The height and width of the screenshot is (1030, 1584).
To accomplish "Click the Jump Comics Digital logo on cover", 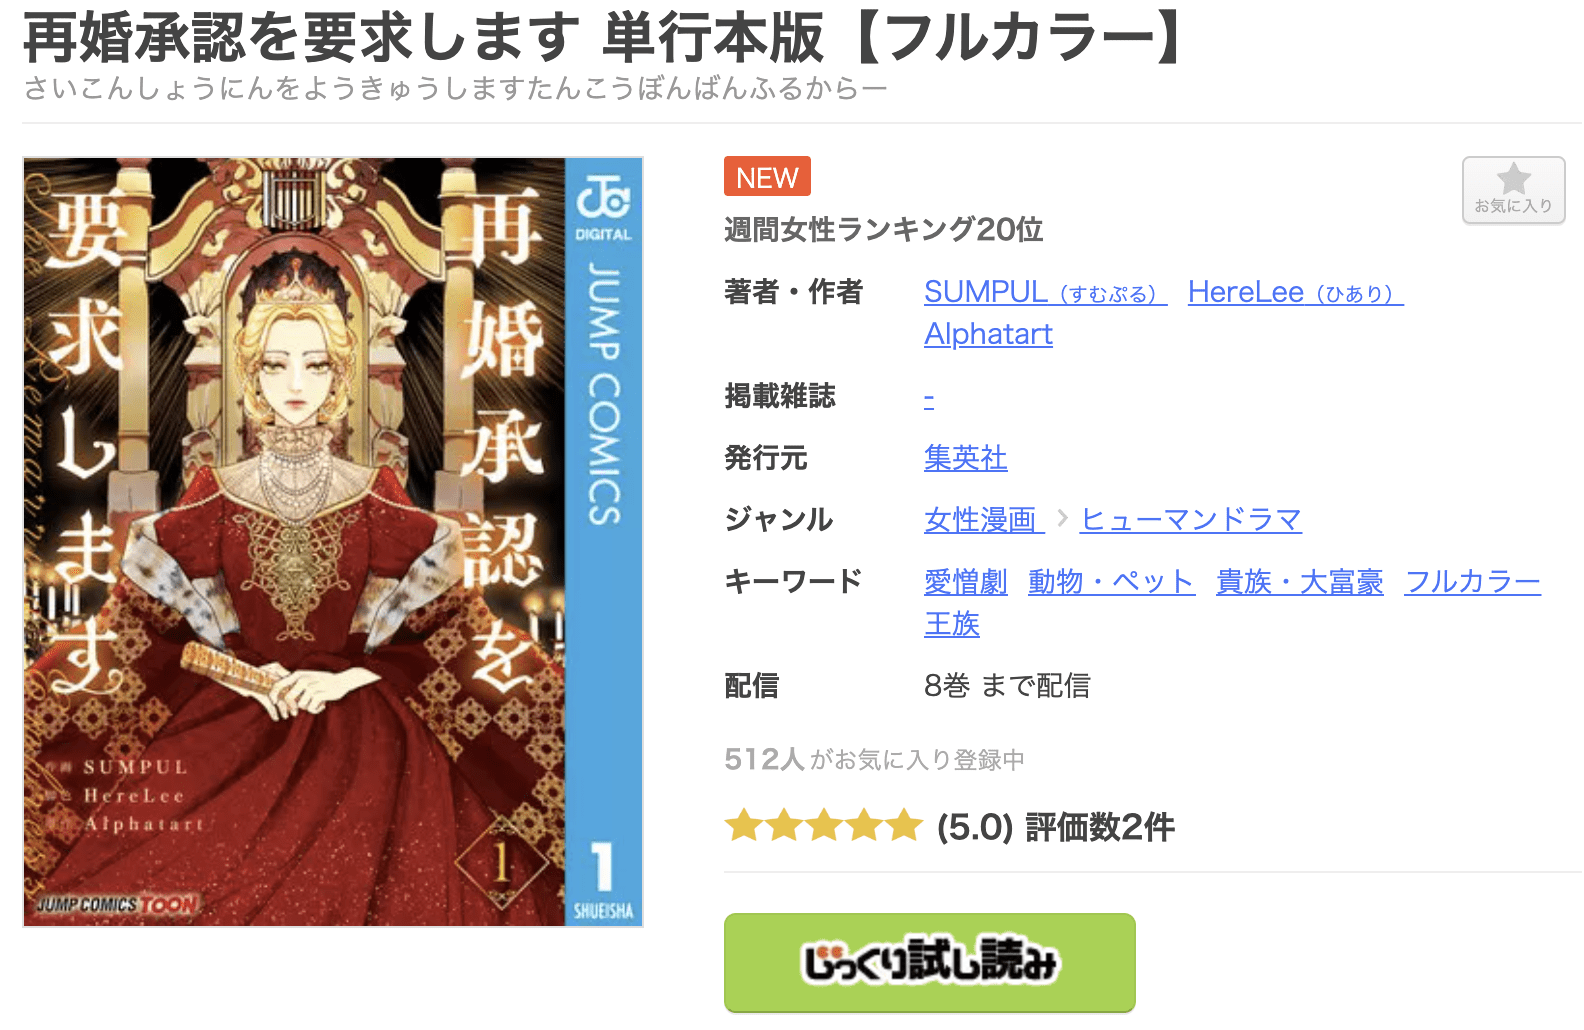I will [603, 204].
